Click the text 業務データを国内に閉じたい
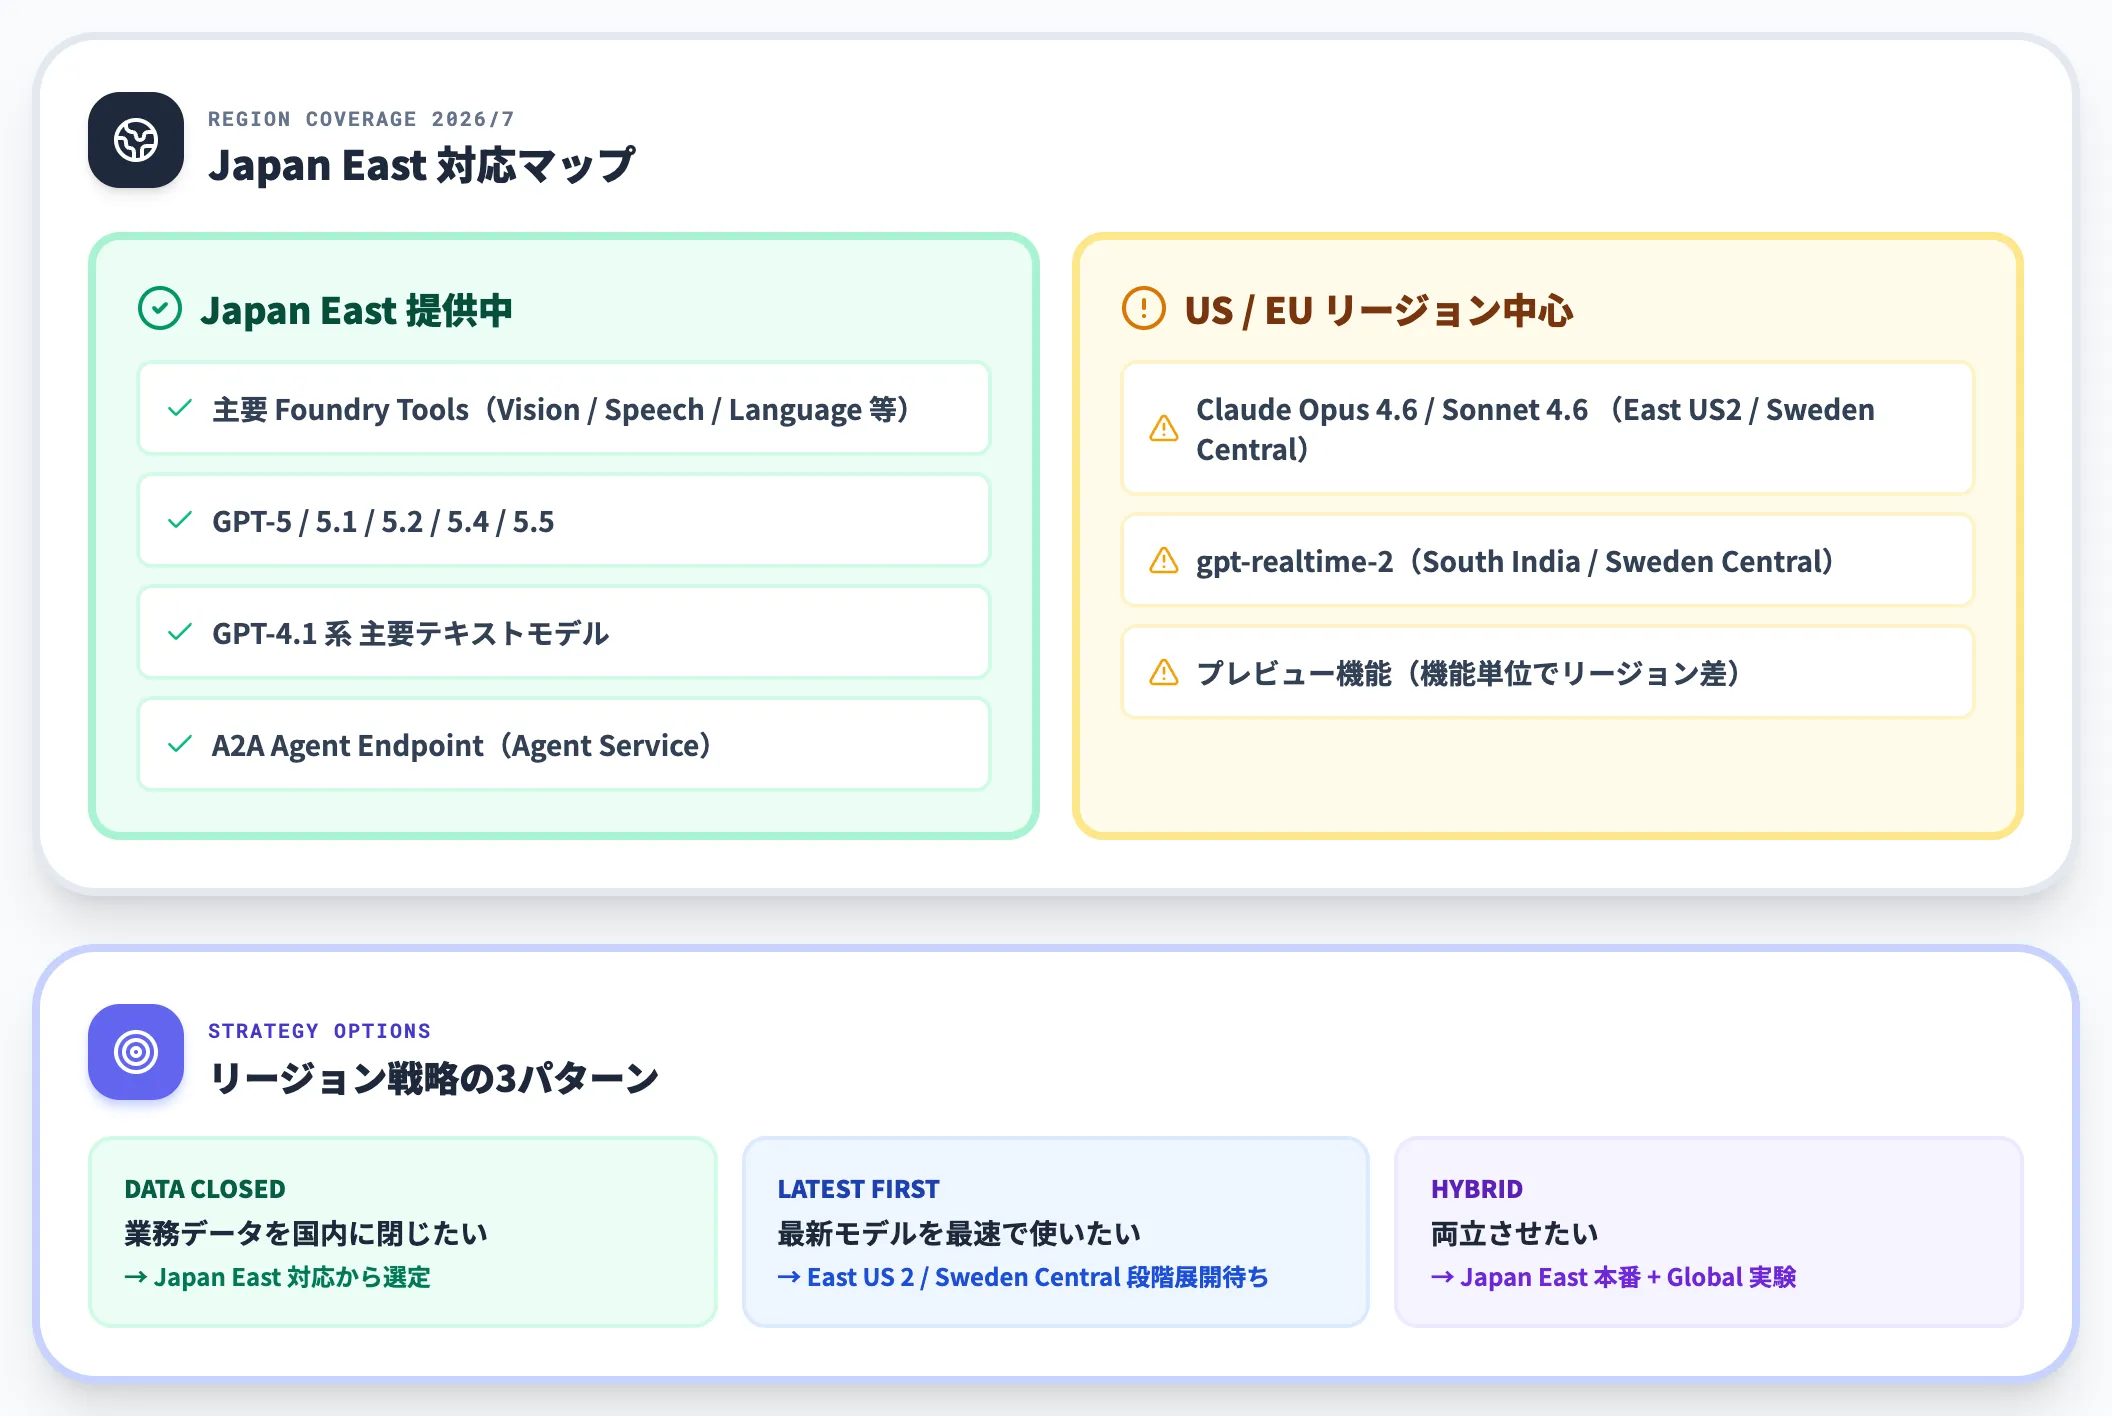 (x=305, y=1233)
